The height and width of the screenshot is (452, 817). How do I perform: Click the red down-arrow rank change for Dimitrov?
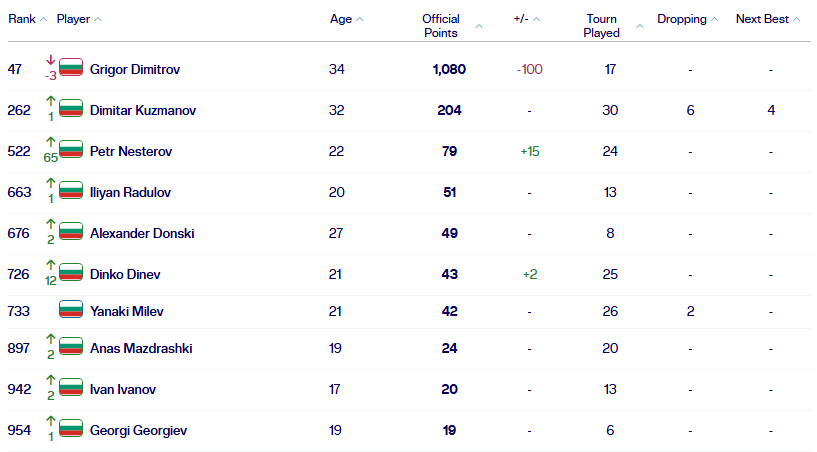tap(51, 60)
